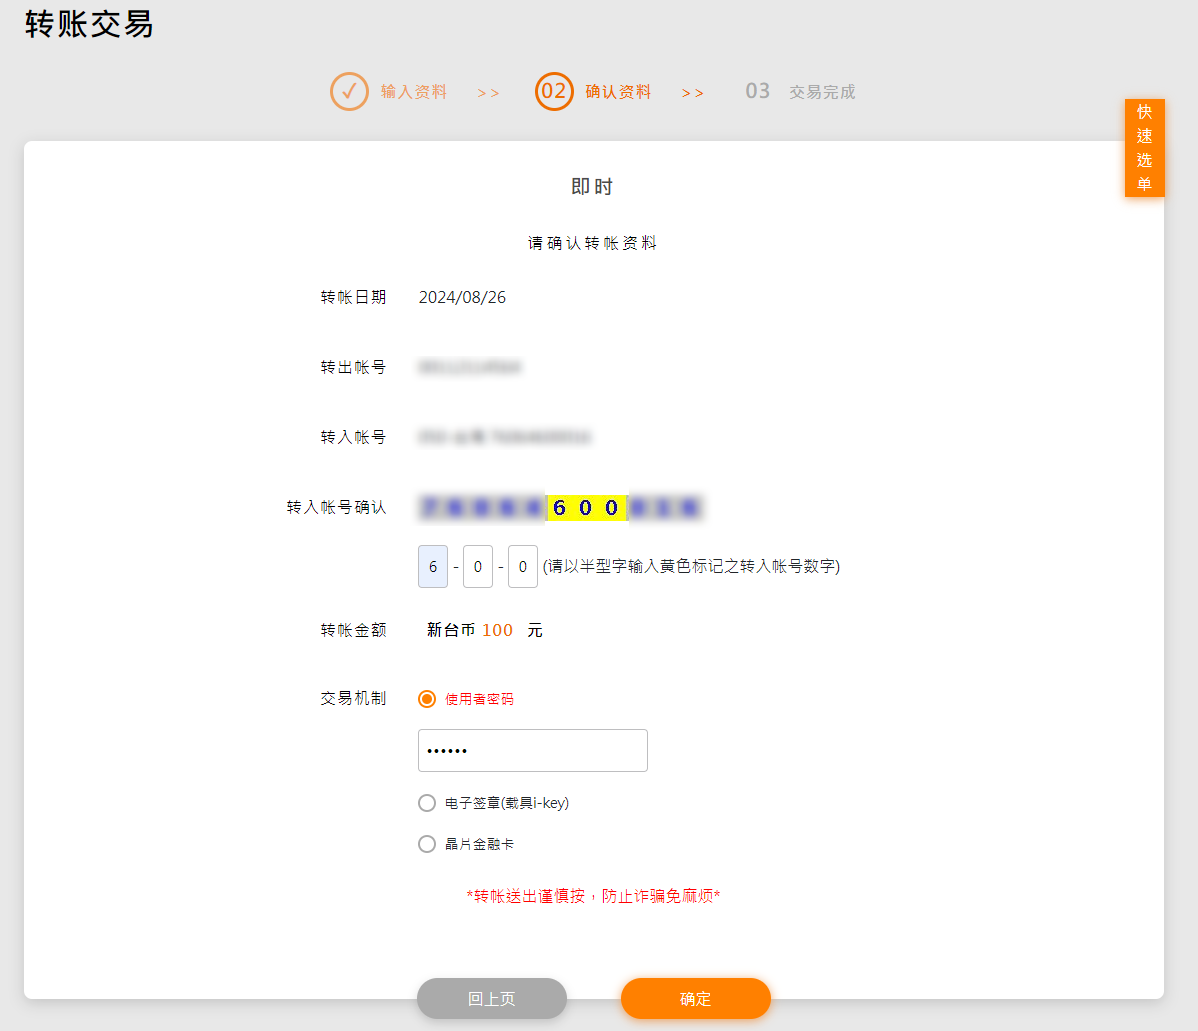1198x1031 pixels.
Task: Click the arrows right after 输入资料
Action: (488, 93)
